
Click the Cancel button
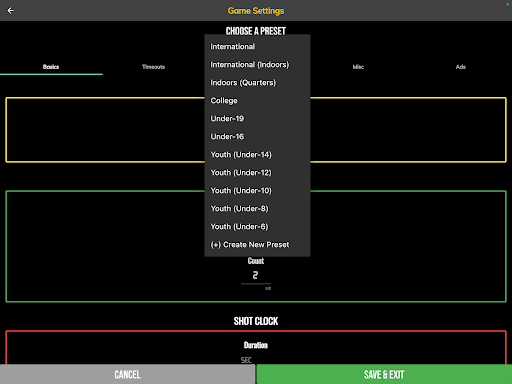coord(127,374)
